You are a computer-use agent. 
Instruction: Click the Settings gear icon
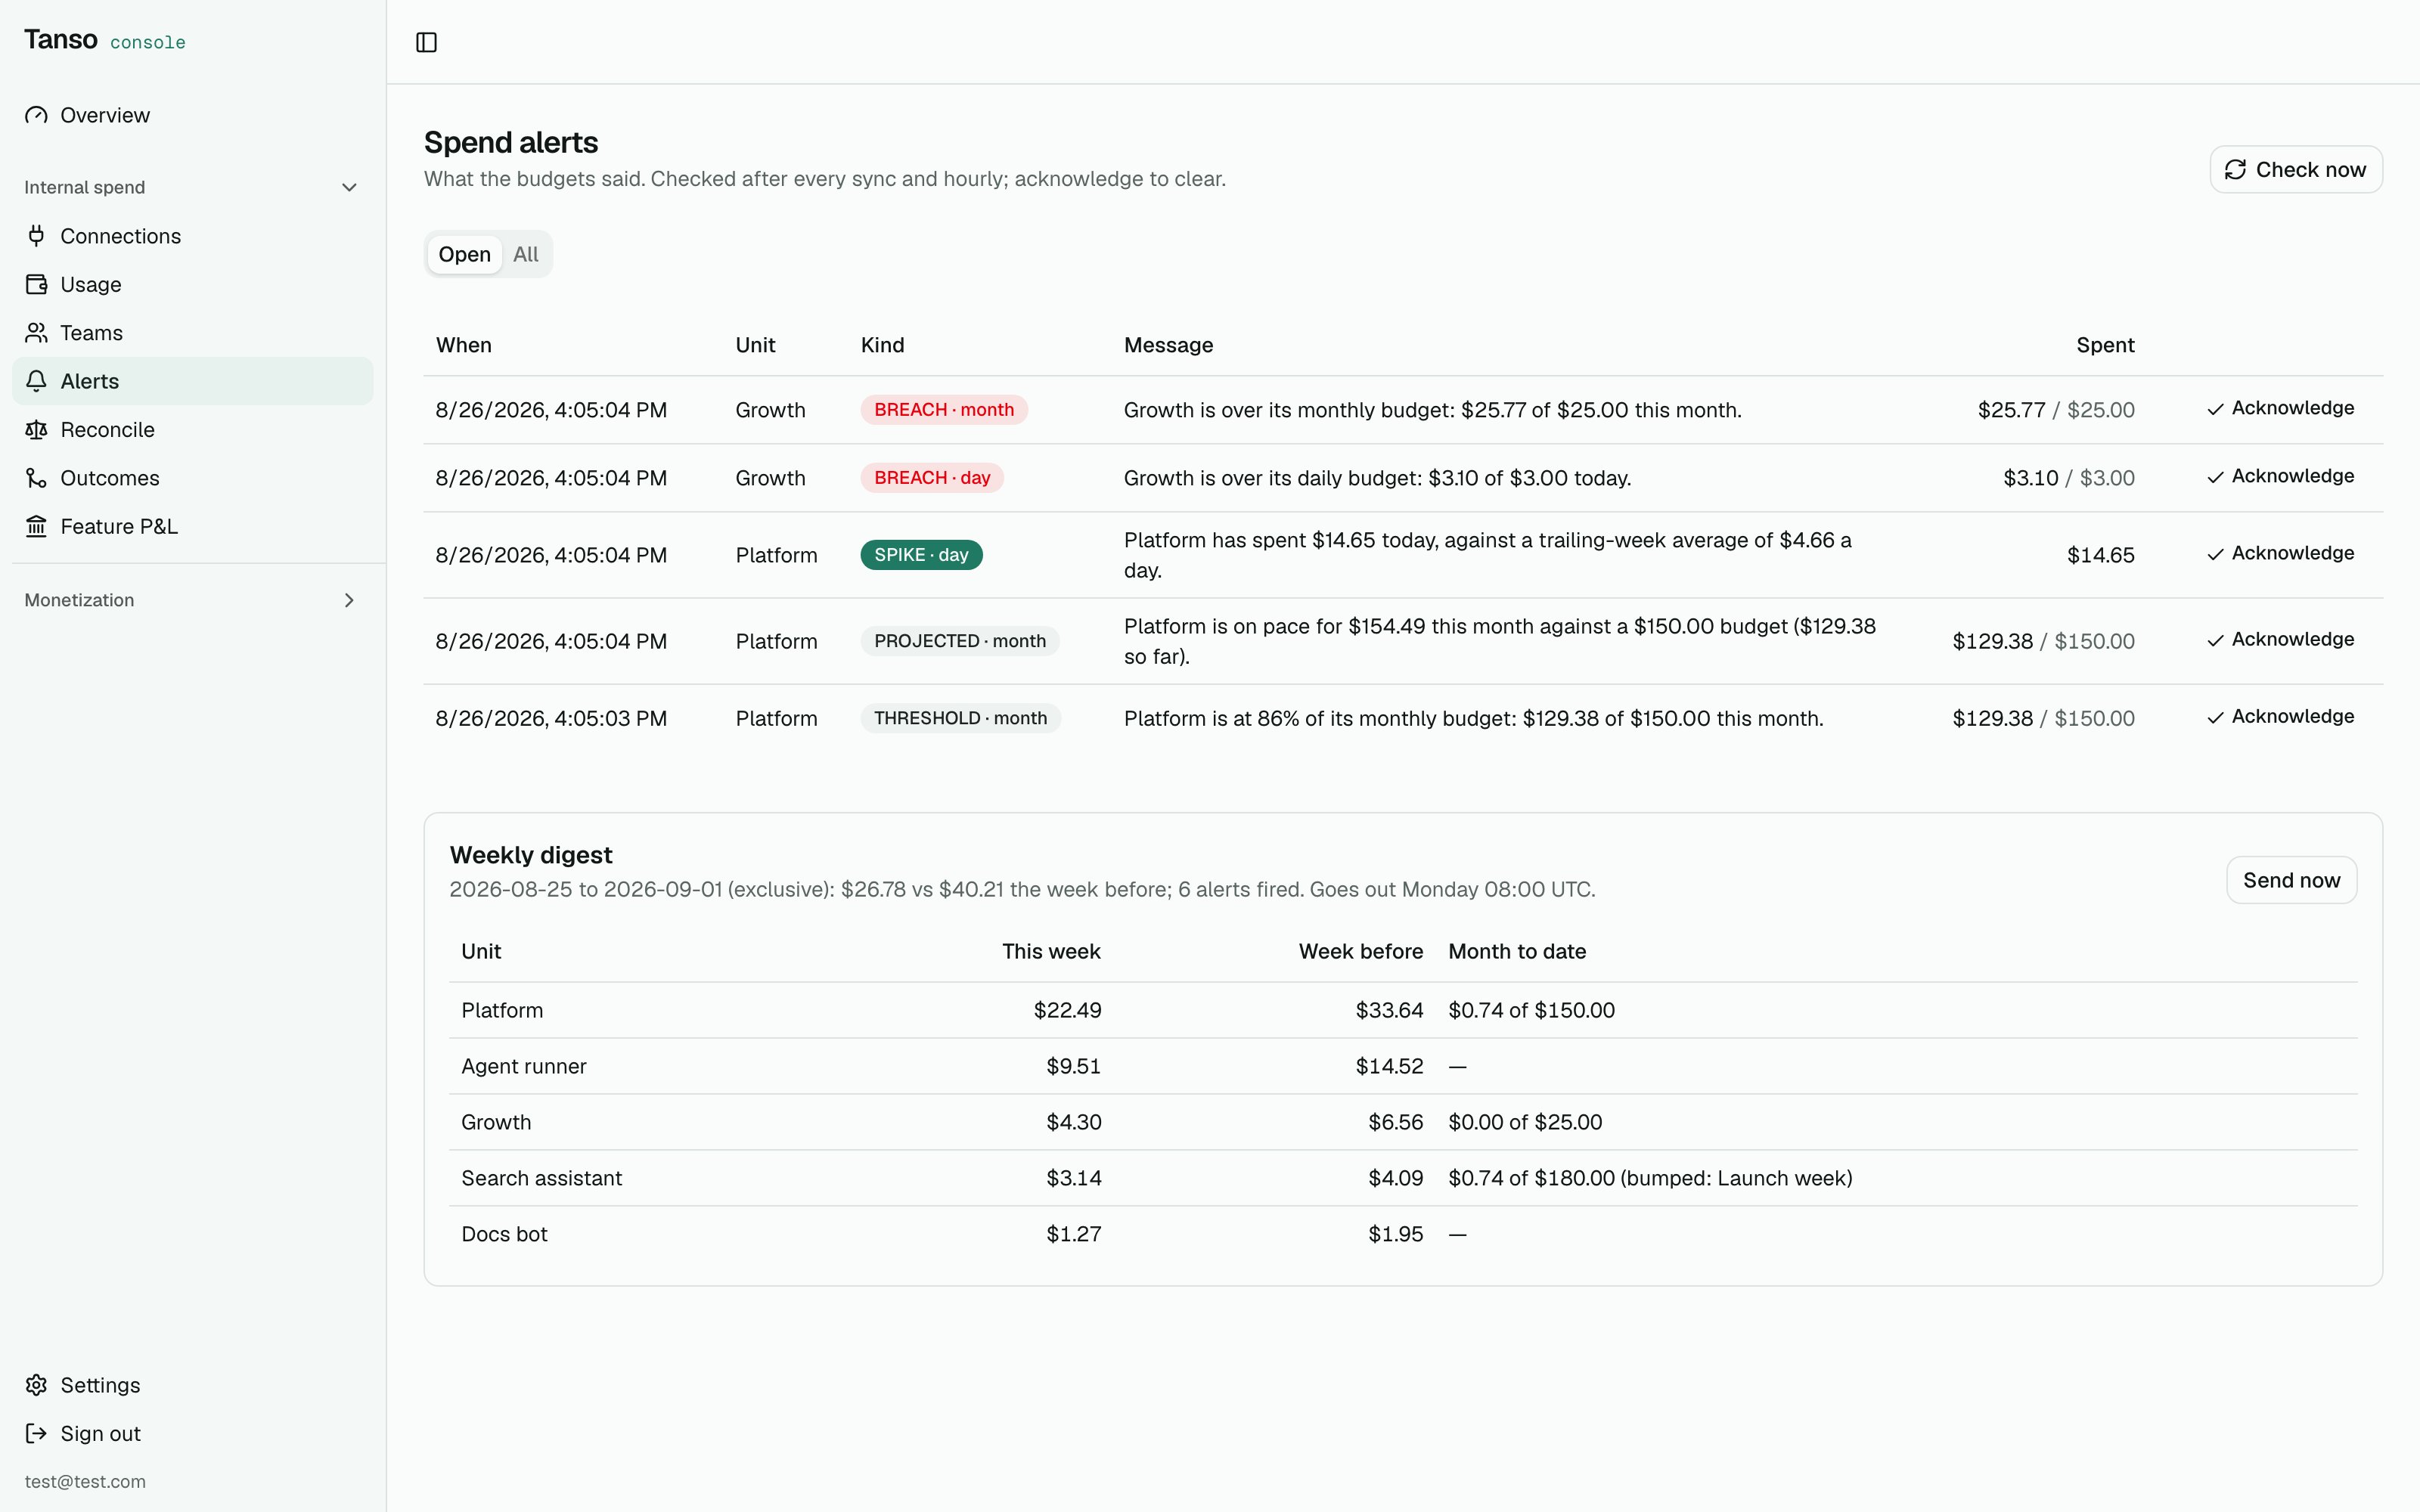[36, 1385]
